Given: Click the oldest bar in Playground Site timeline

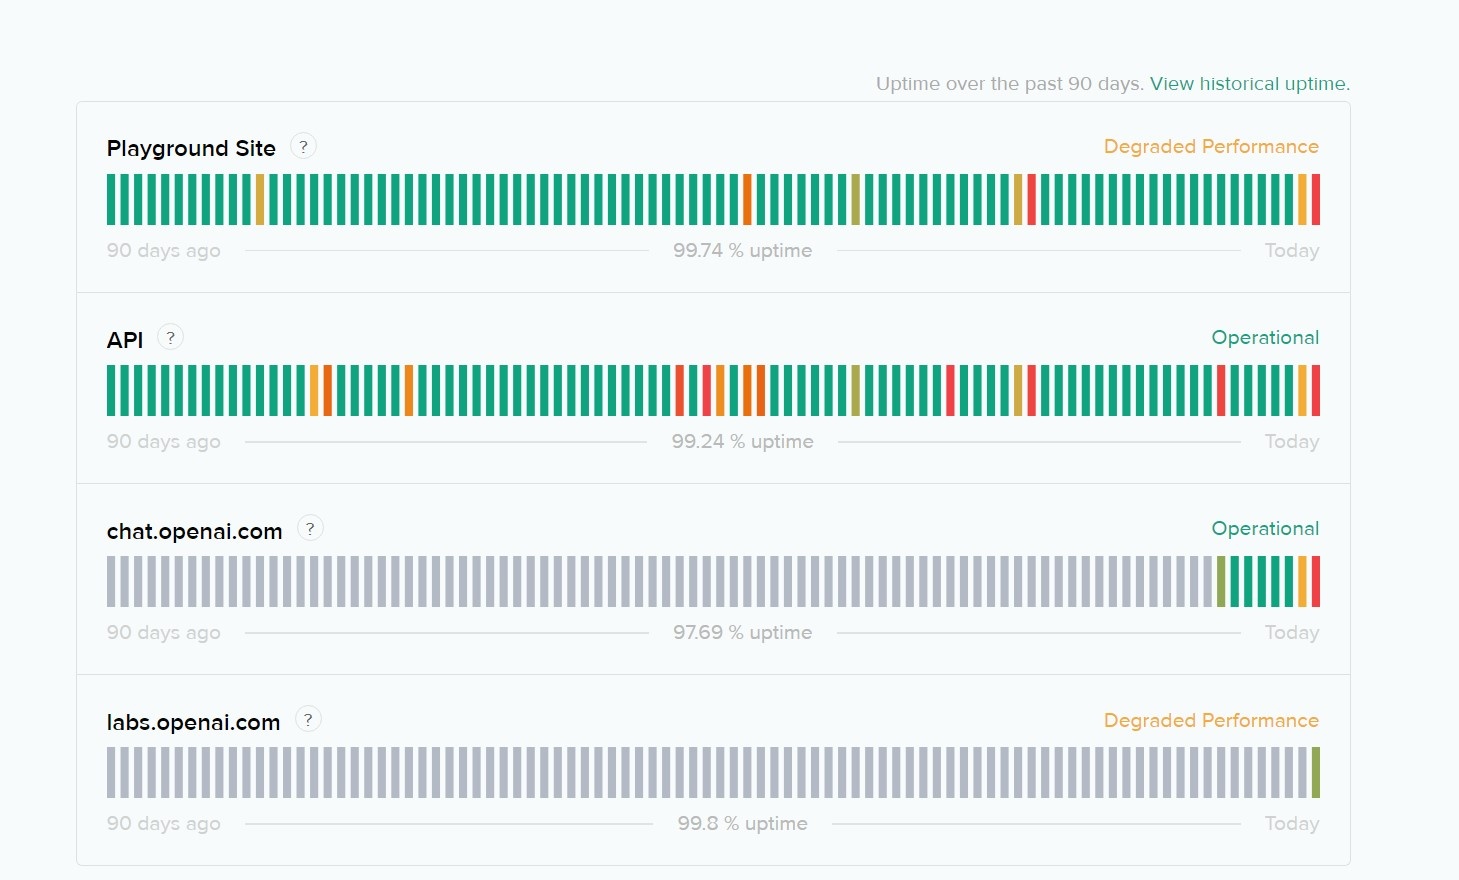Looking at the screenshot, I should (111, 199).
